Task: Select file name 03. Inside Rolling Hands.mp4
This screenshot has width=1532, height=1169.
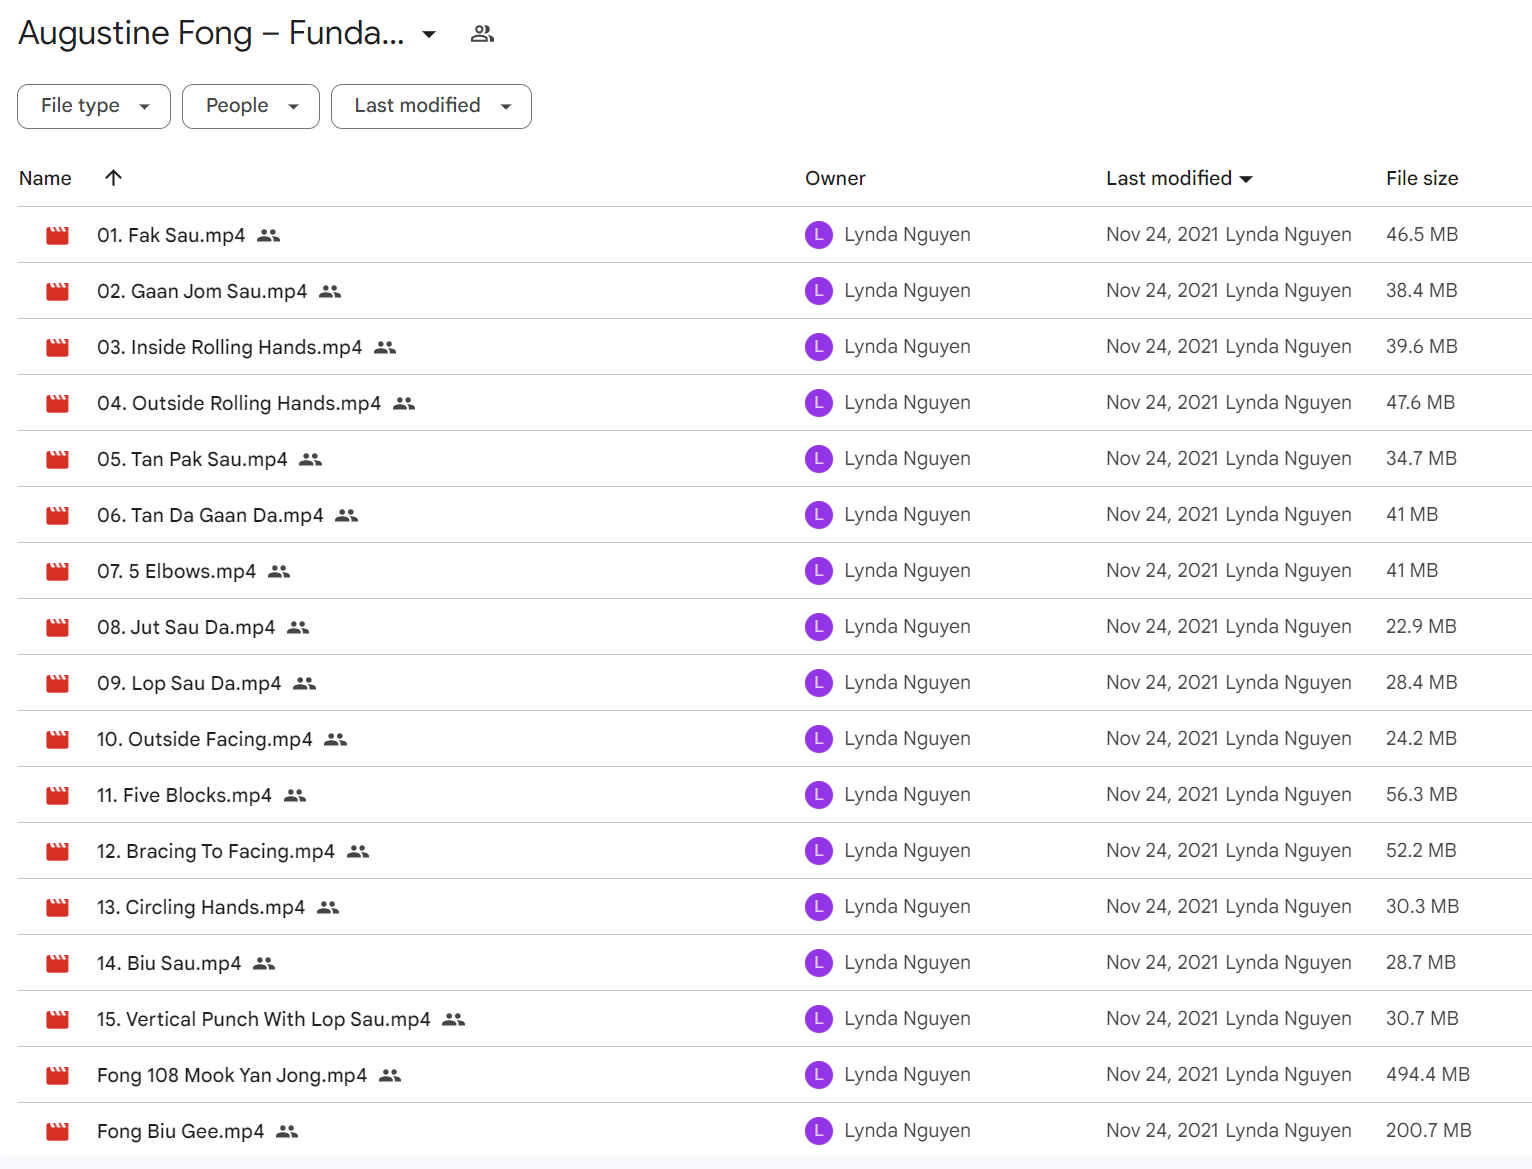Action: click(230, 347)
